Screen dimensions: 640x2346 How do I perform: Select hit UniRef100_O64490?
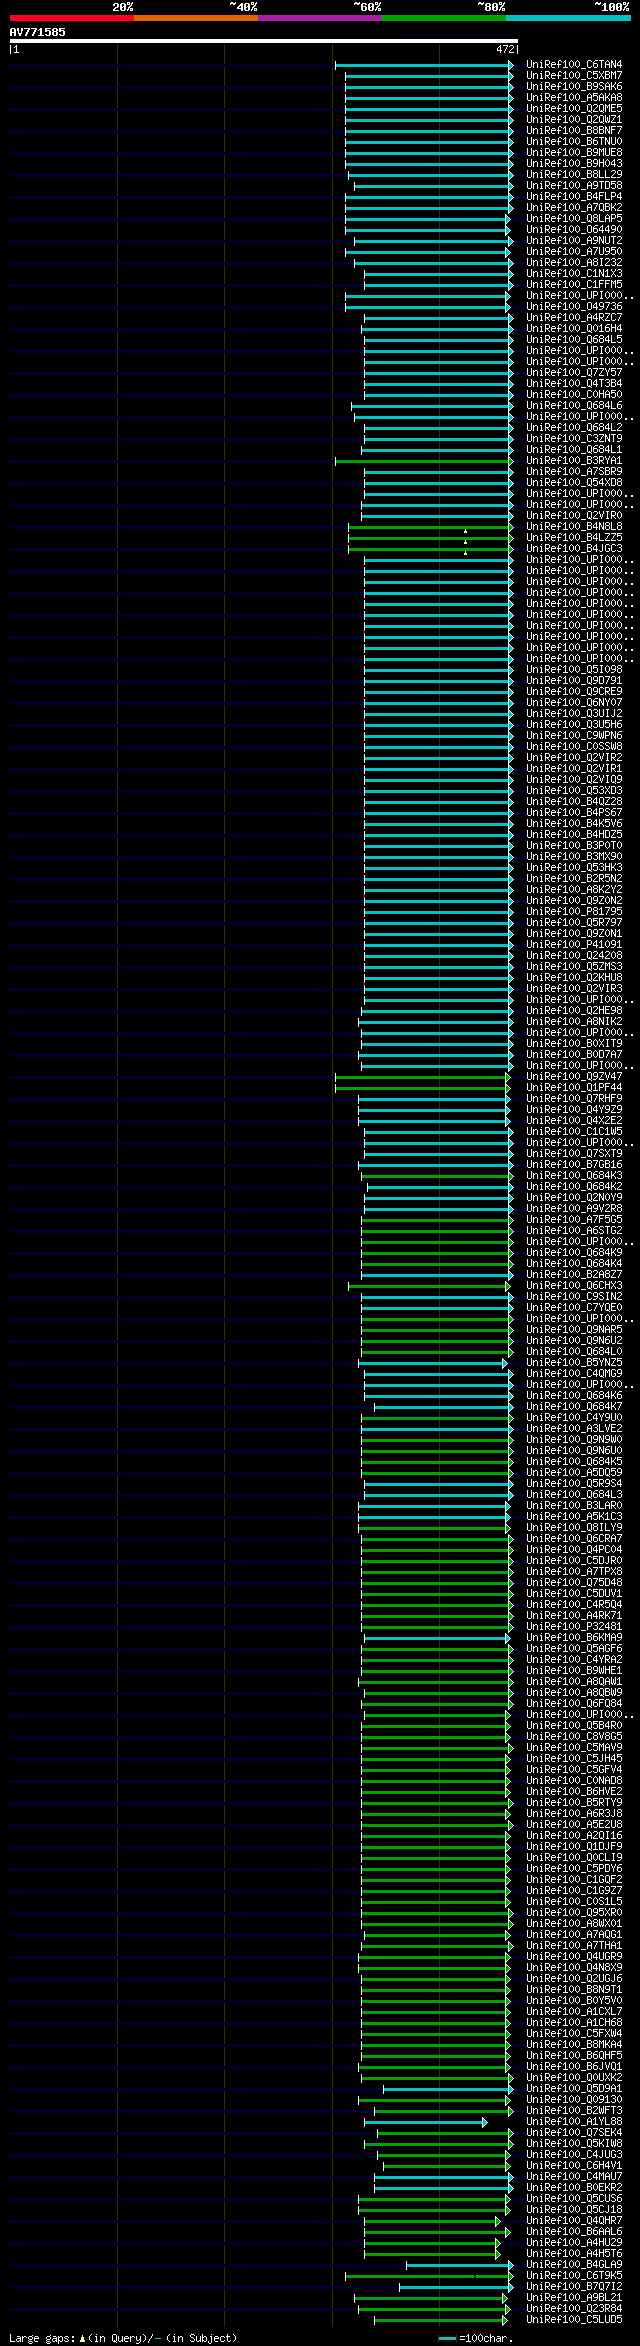tap(574, 230)
